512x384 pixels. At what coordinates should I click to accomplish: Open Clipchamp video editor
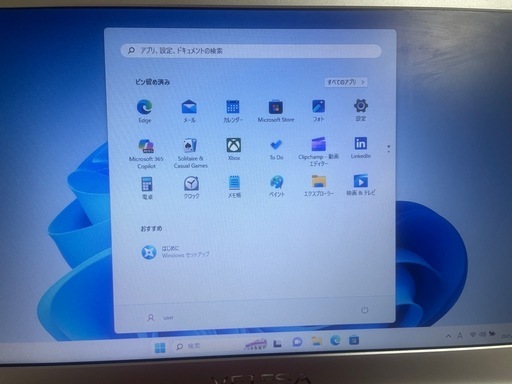click(319, 152)
